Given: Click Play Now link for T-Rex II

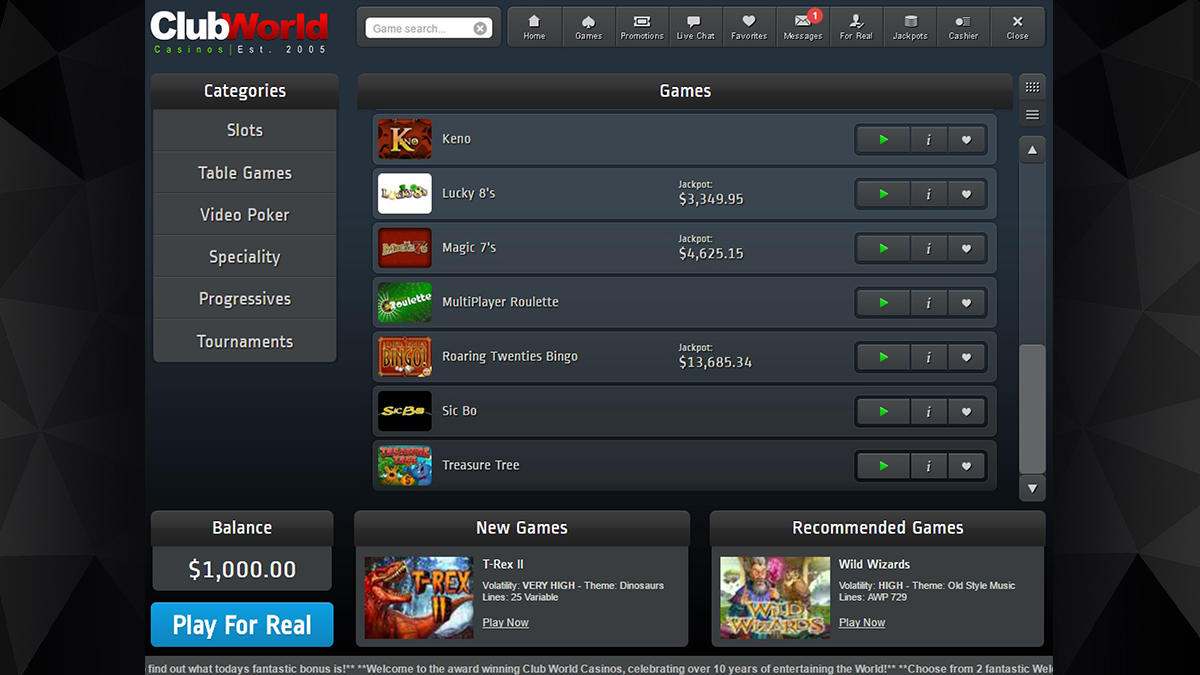Looking at the screenshot, I should click(506, 623).
